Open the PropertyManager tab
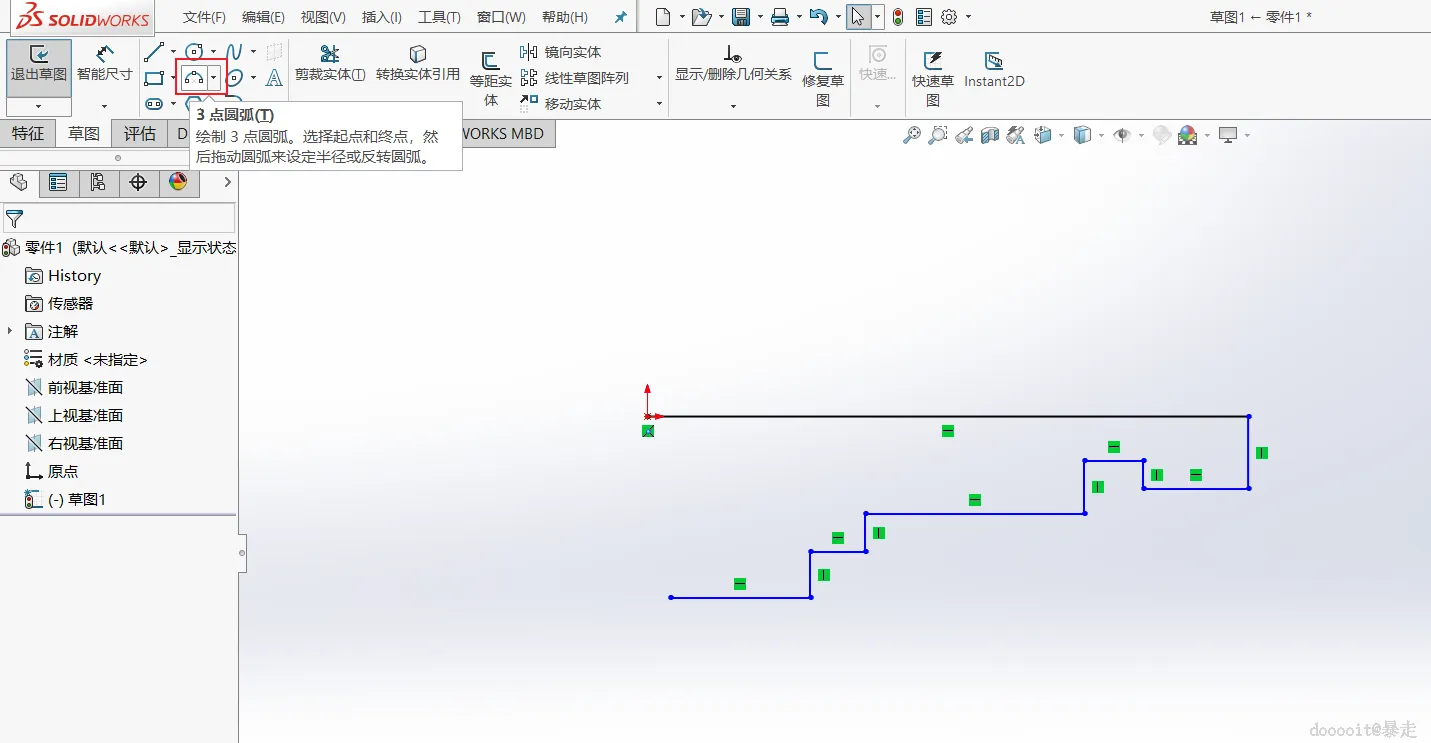This screenshot has height=743, width=1431. pyautogui.click(x=58, y=182)
